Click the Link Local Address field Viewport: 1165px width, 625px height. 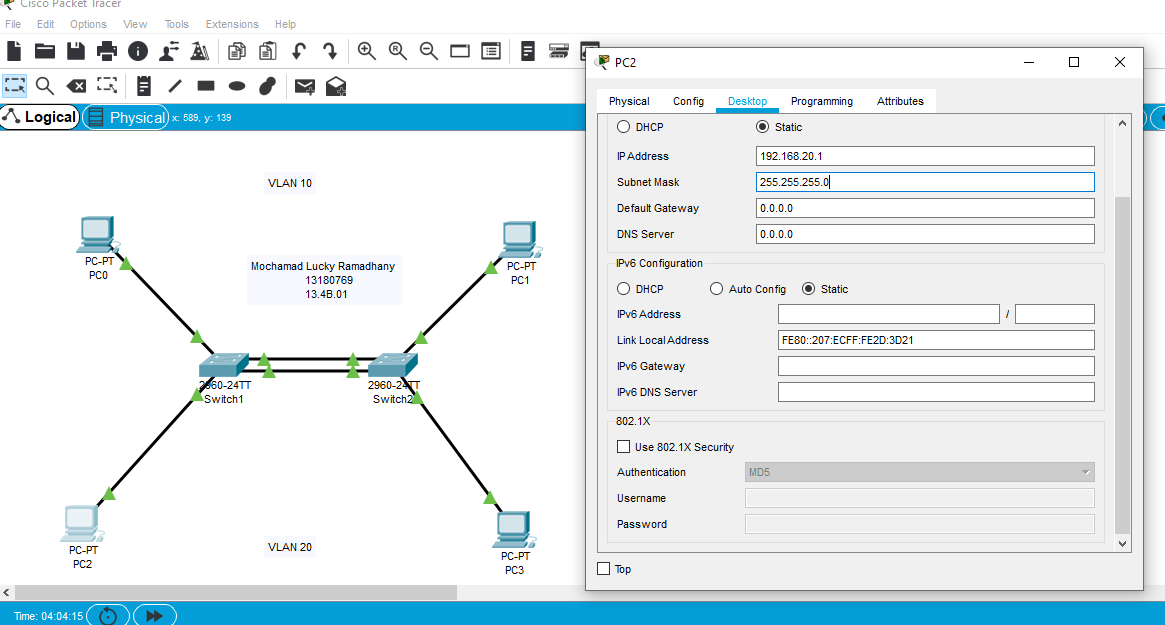pyautogui.click(x=936, y=340)
